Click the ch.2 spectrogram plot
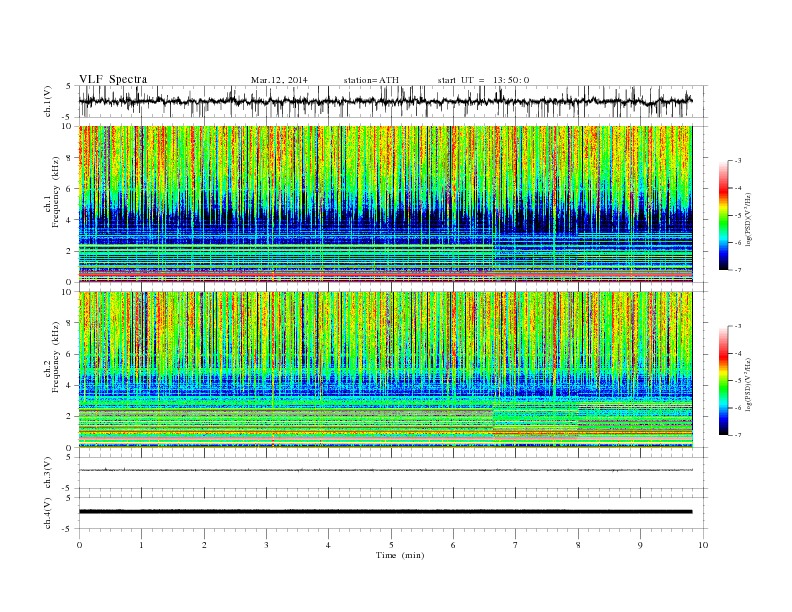This screenshot has width=792, height=612. pos(386,370)
